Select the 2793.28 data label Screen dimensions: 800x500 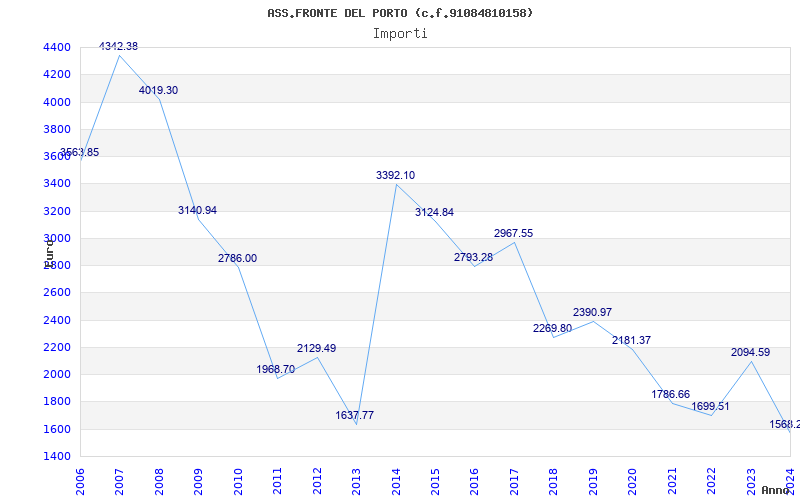click(473, 257)
